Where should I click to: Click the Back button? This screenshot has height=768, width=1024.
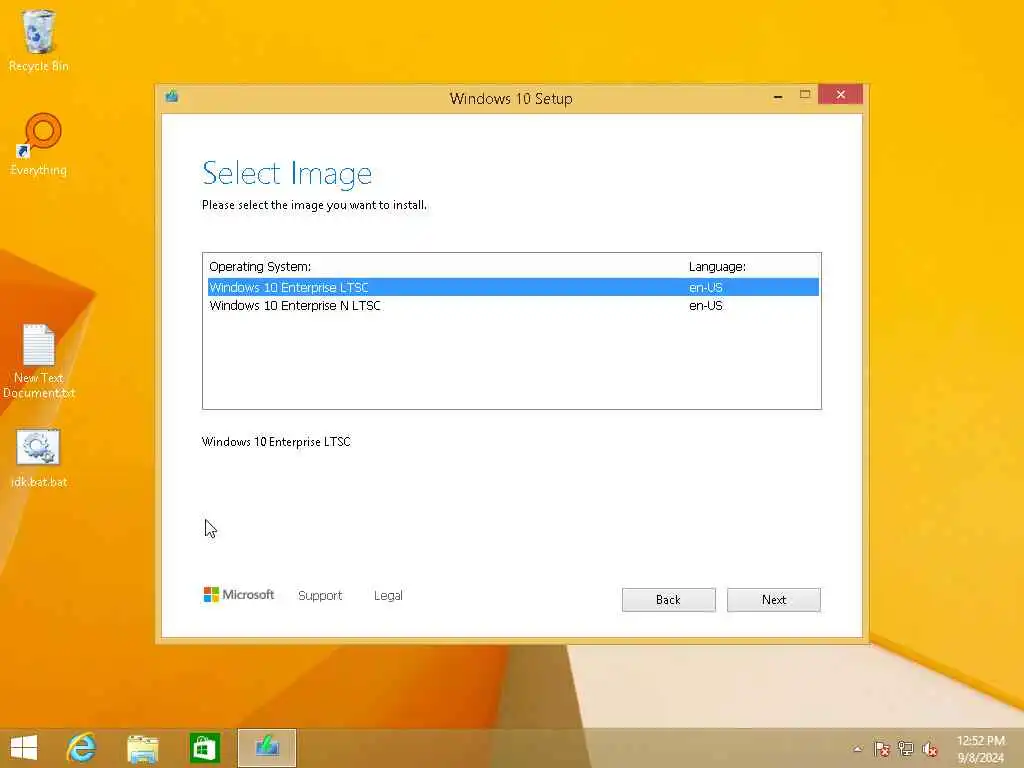click(x=669, y=600)
